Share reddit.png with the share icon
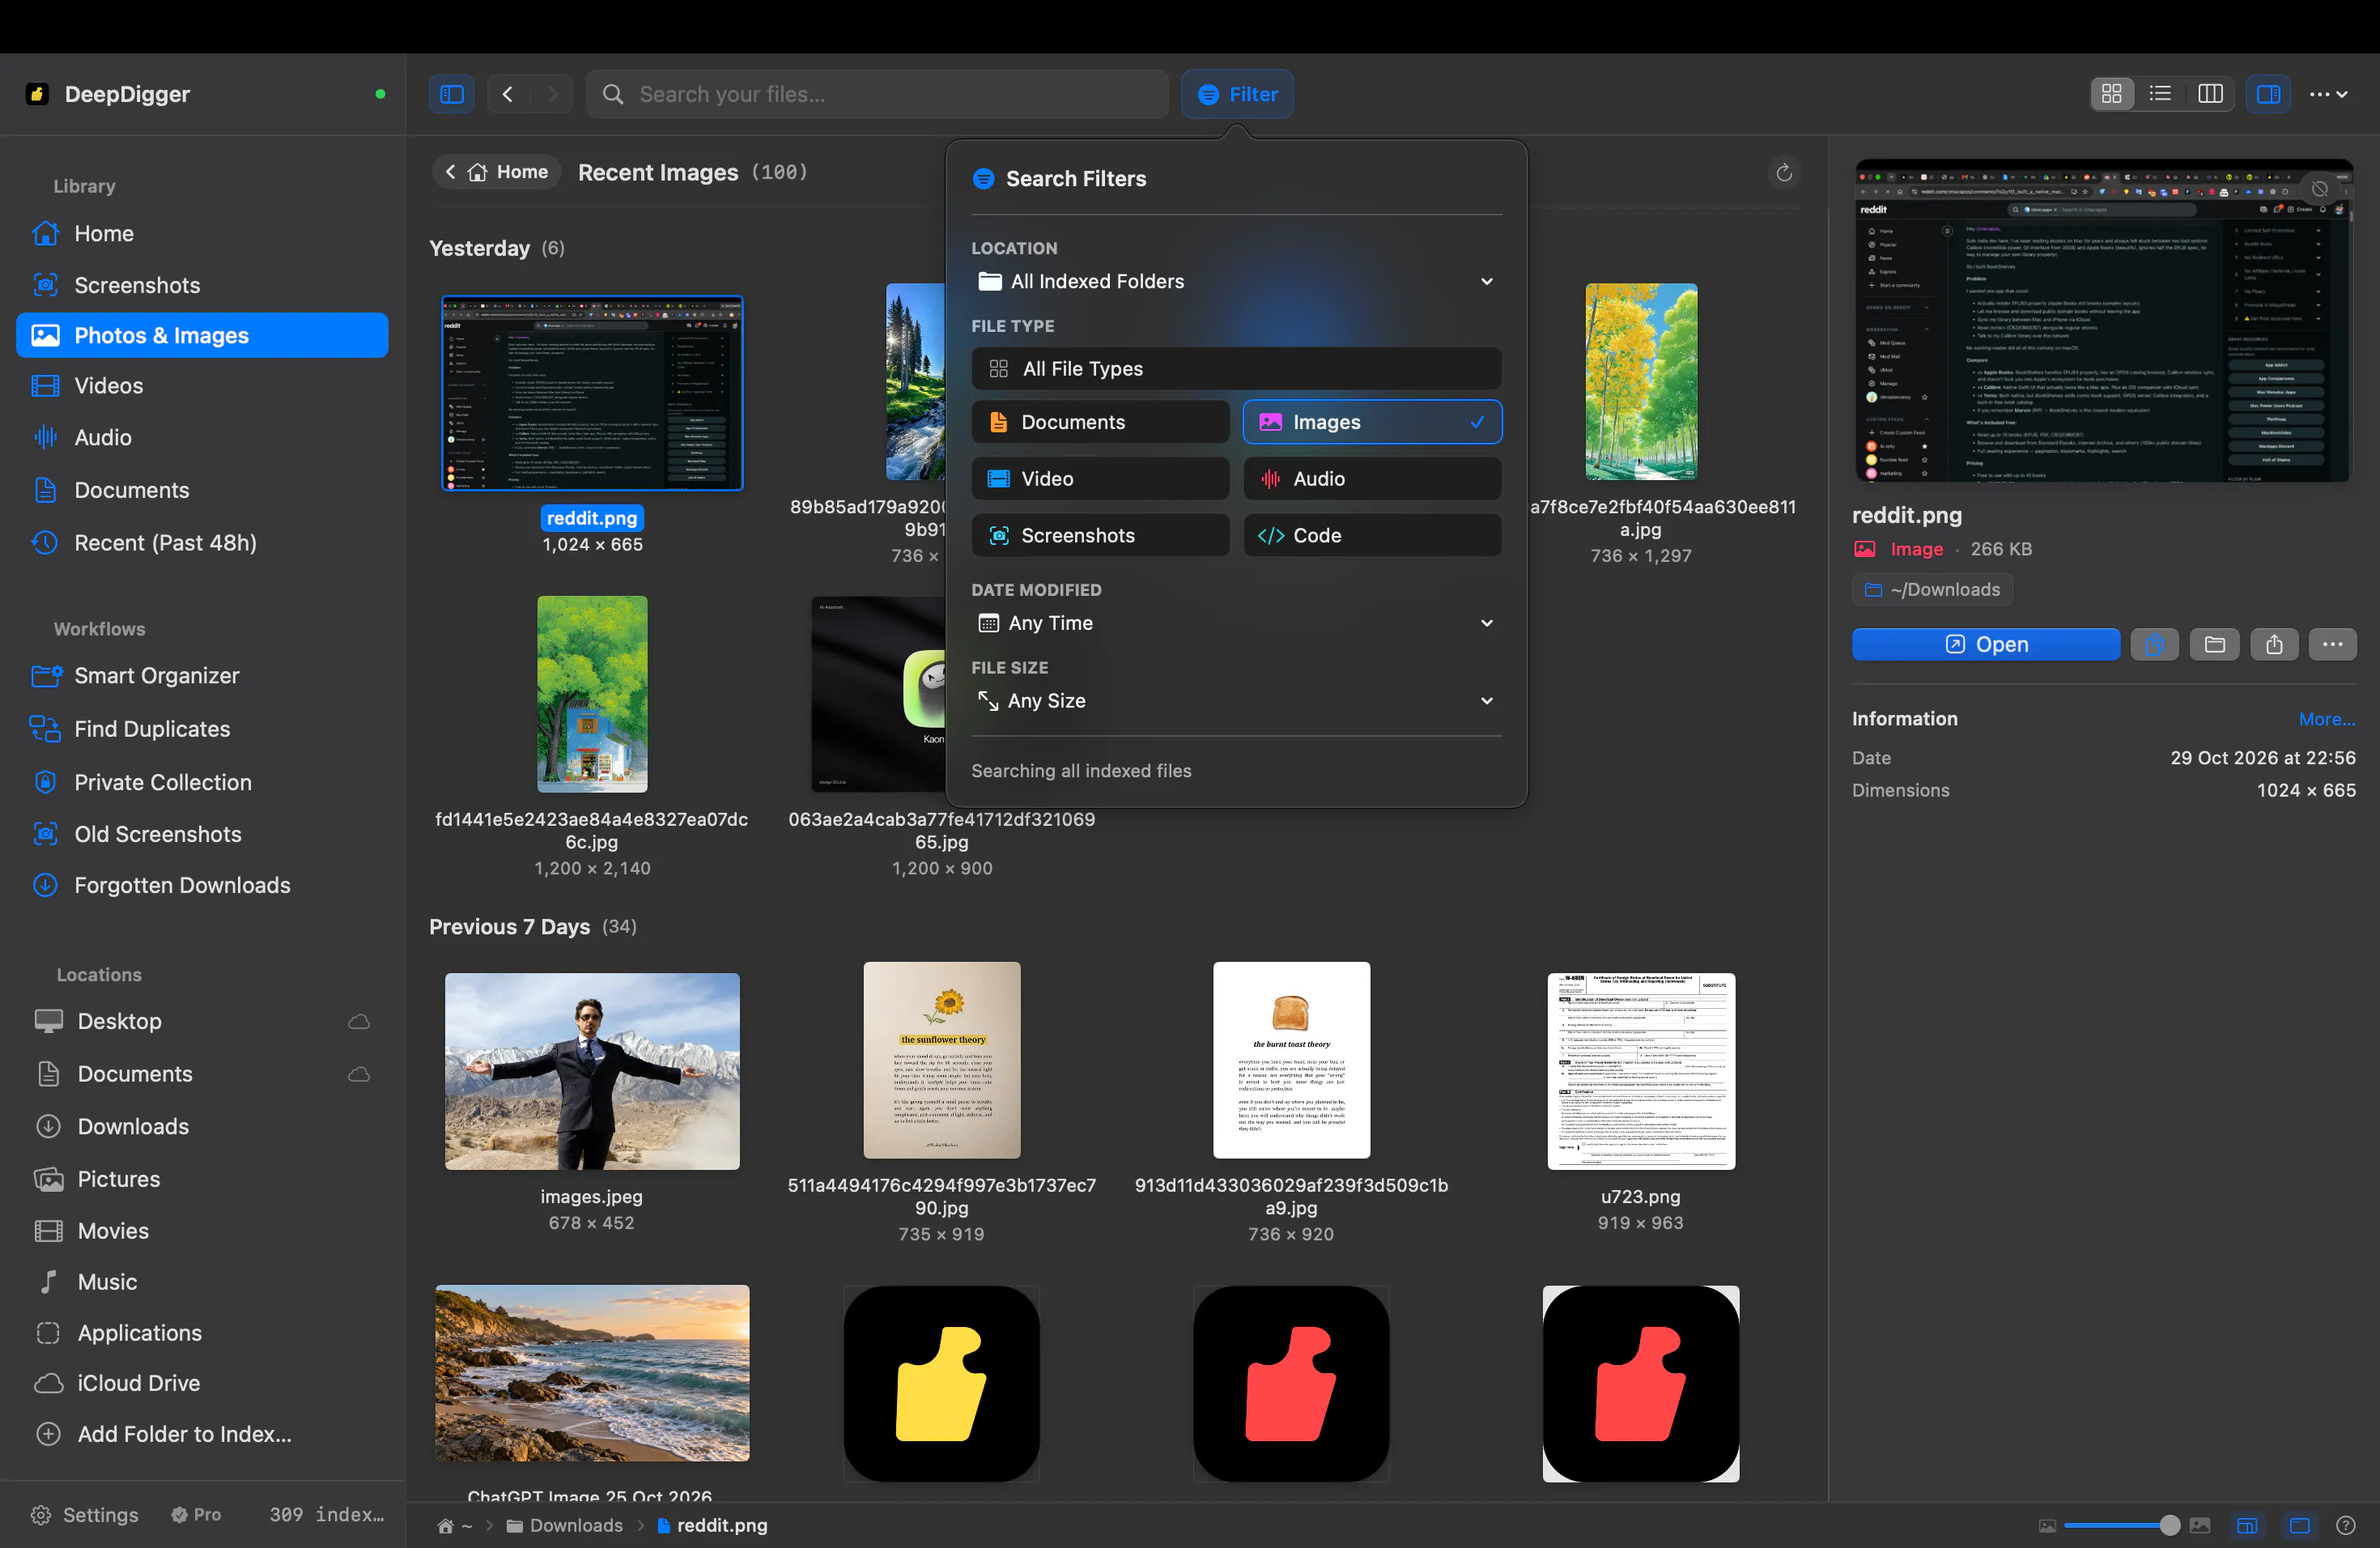 point(2274,645)
